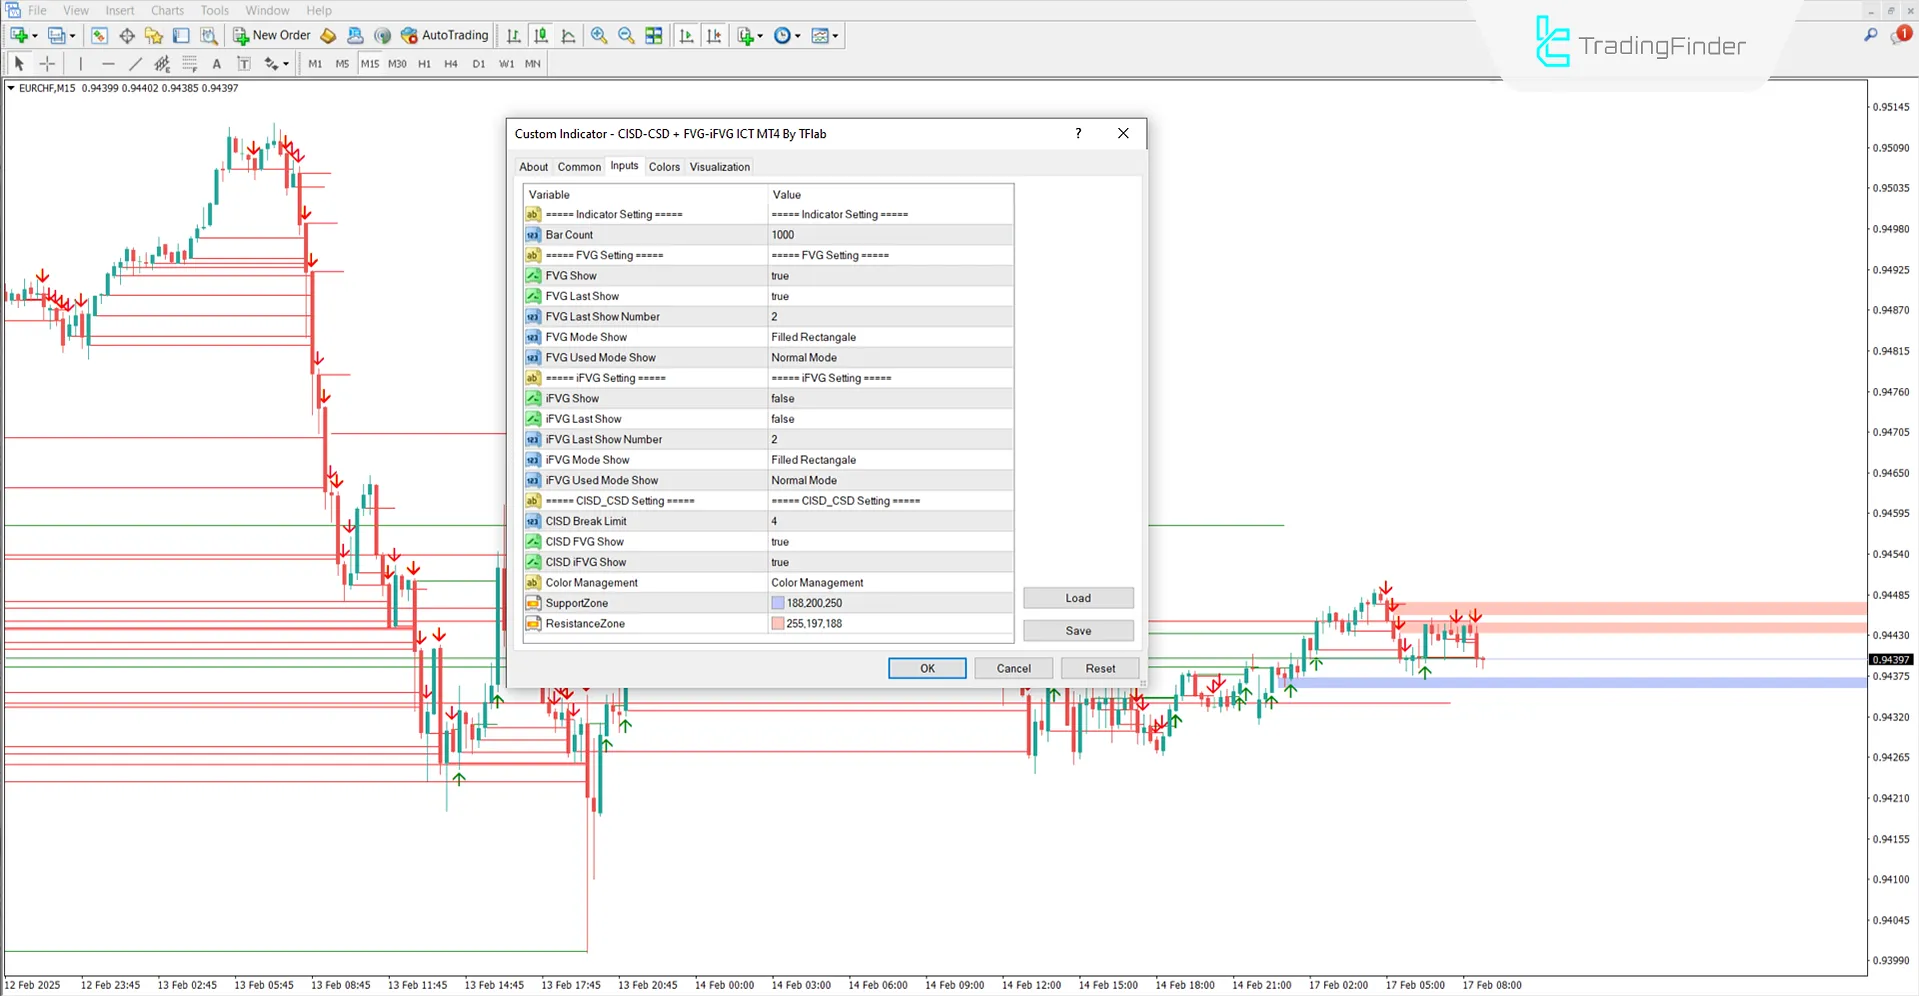Zoom in on the chart
Screen dimensions: 1919x996
[599, 35]
